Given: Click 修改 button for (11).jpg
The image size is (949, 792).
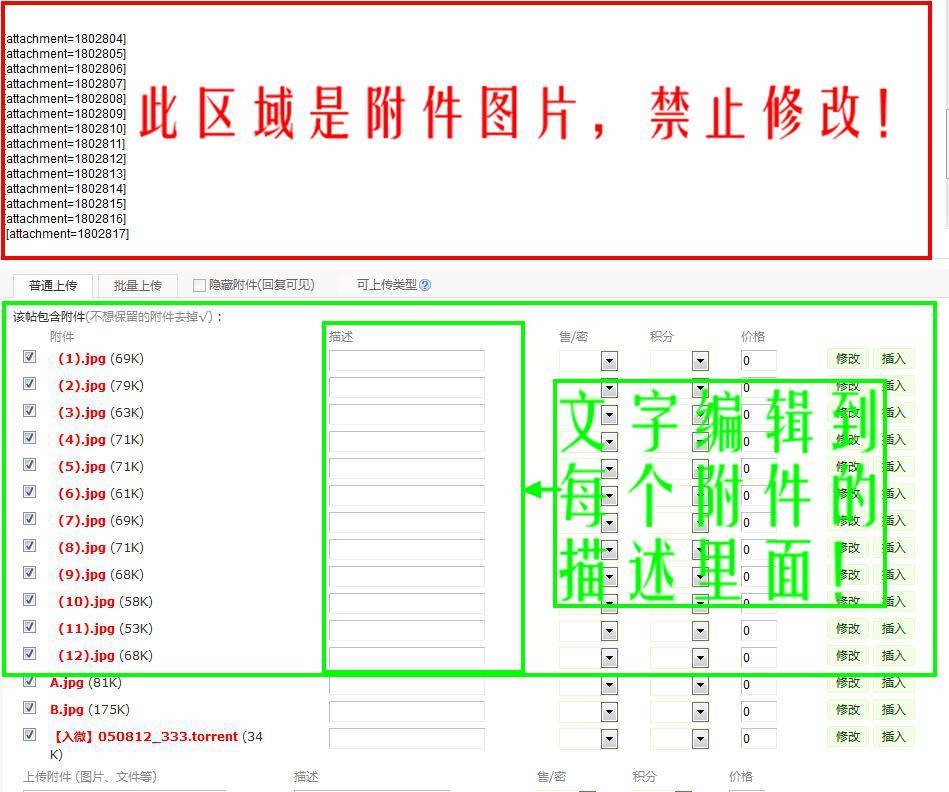Looking at the screenshot, I should click(848, 629).
